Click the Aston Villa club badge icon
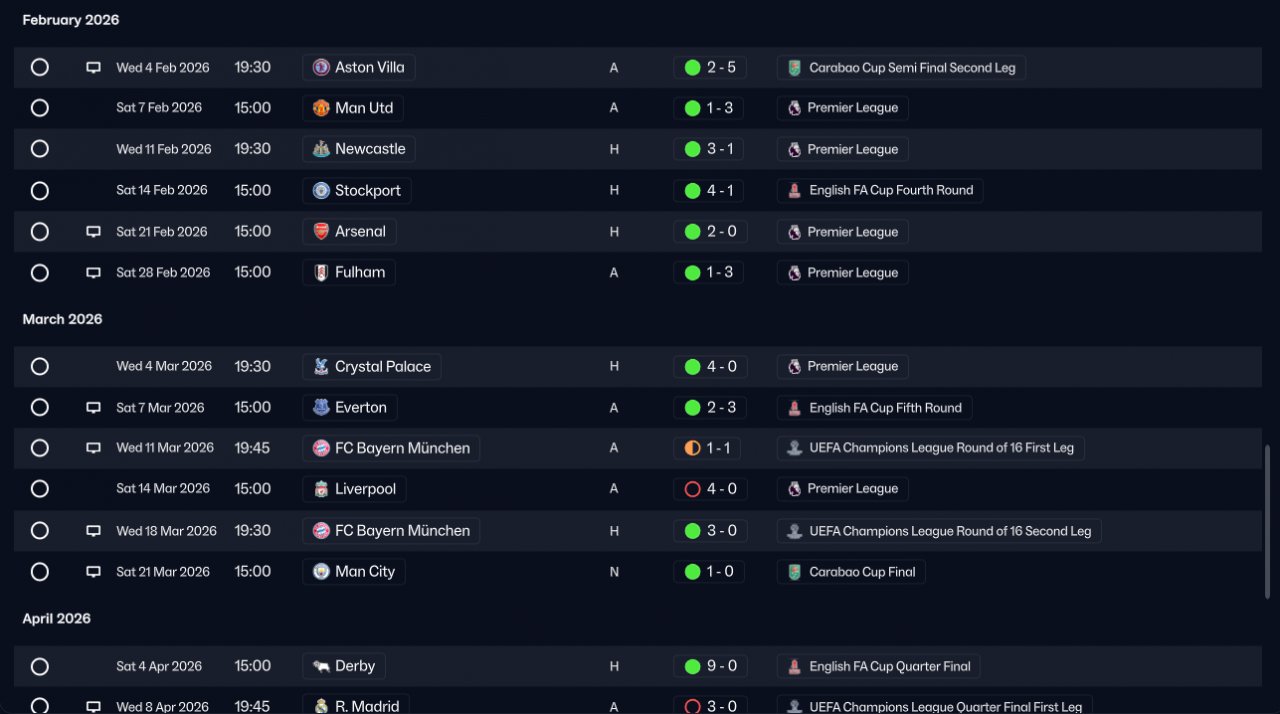 click(x=321, y=68)
